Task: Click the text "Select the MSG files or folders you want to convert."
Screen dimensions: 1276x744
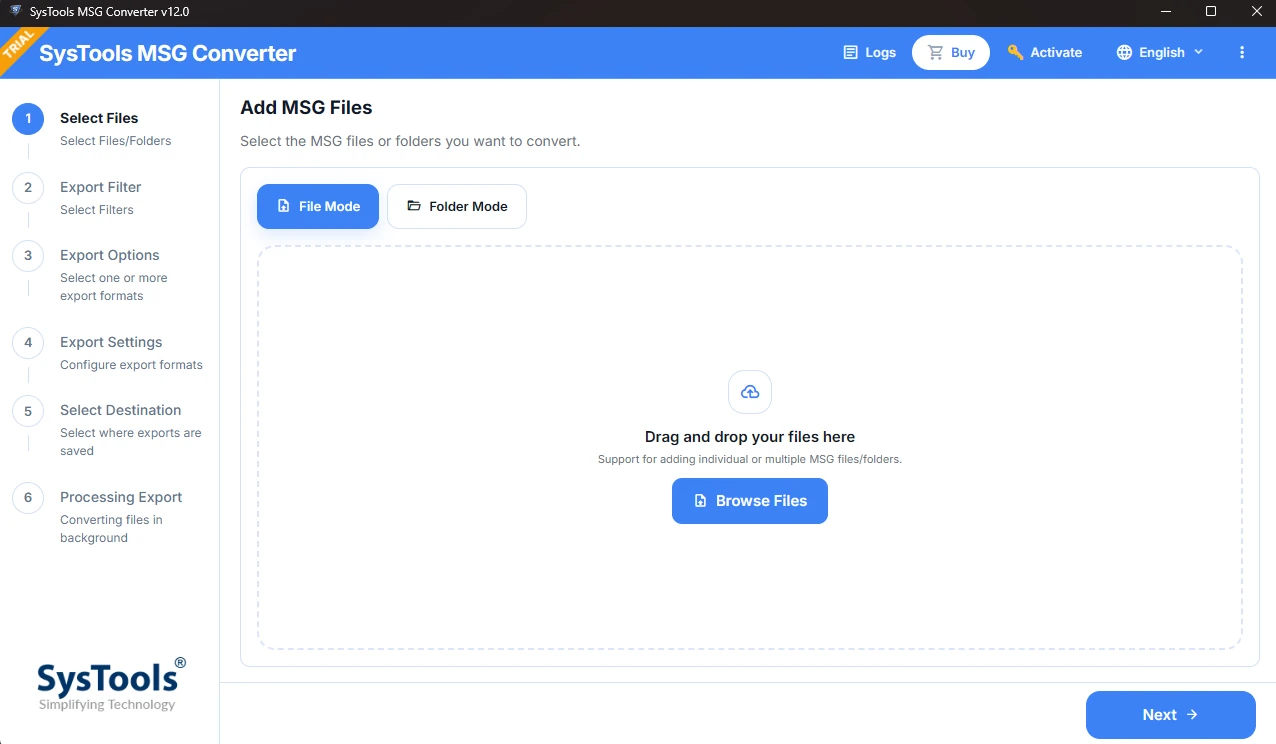Action: click(410, 141)
